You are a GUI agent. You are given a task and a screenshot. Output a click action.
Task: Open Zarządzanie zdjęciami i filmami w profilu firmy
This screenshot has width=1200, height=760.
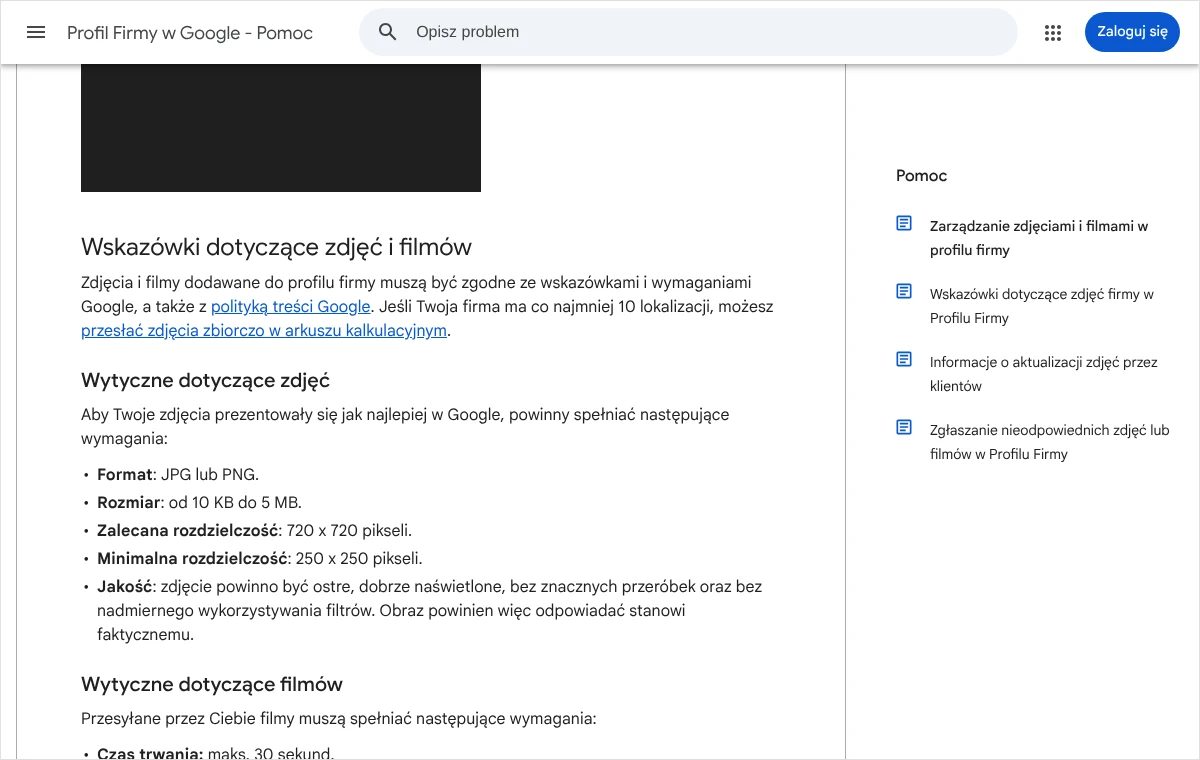coord(1039,238)
